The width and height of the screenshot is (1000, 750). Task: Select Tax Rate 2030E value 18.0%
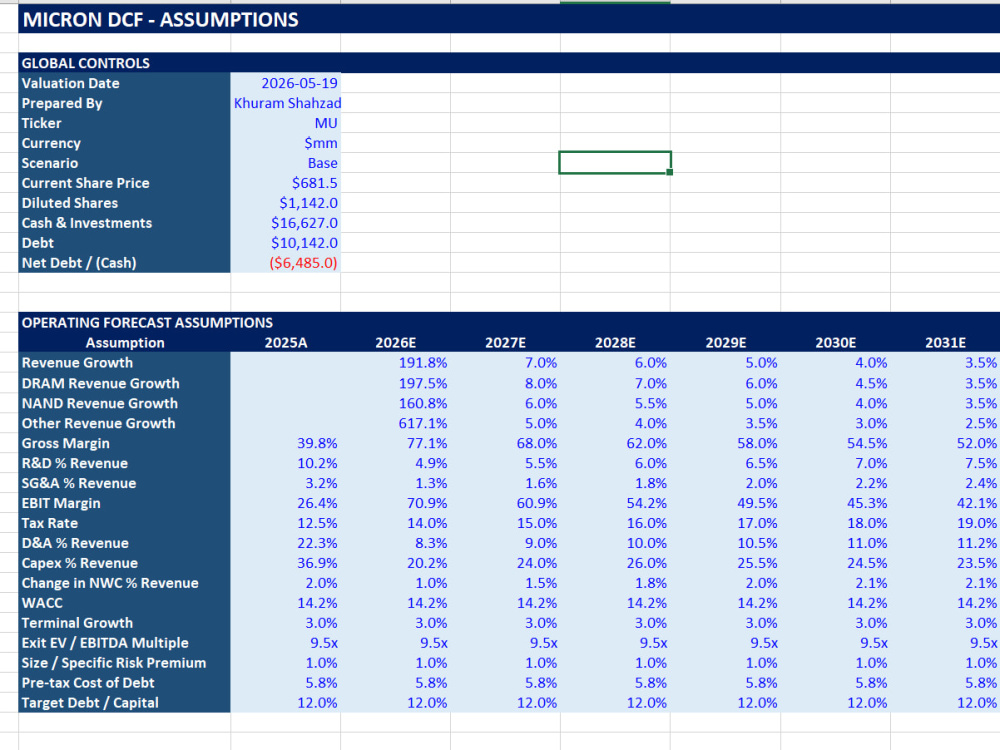(x=867, y=523)
